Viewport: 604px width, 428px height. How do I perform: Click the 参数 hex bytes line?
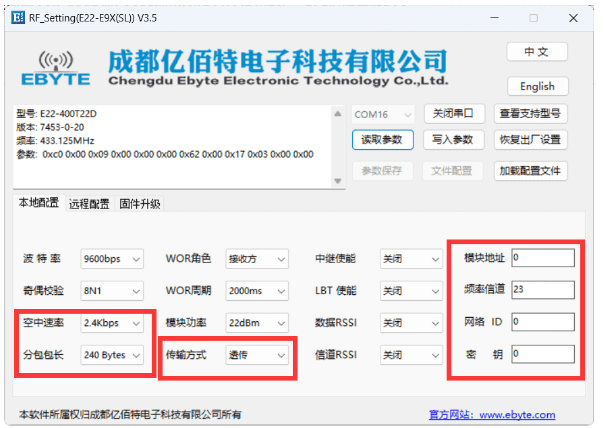point(165,154)
